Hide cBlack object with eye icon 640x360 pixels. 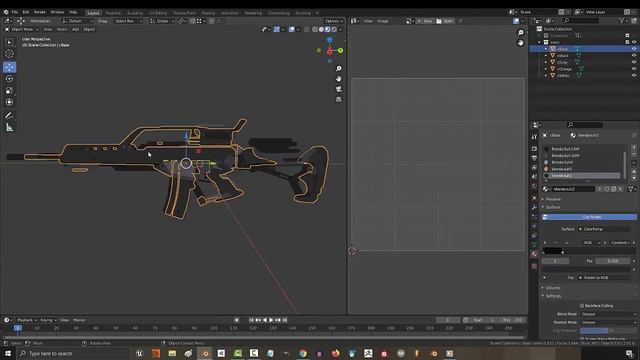(x=634, y=56)
